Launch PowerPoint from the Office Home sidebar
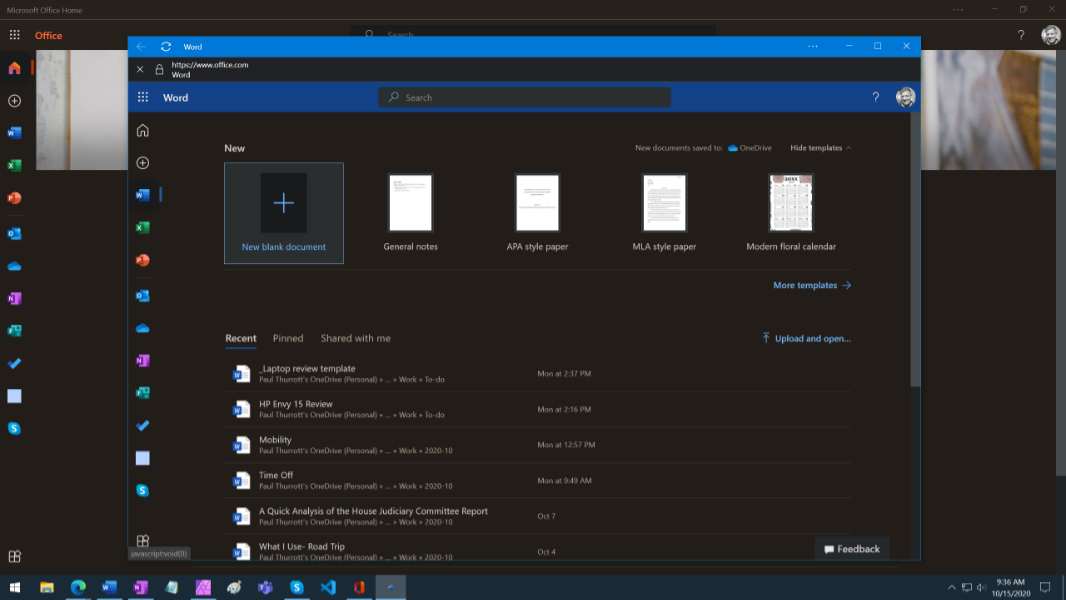This screenshot has width=1066, height=600. [x=14, y=198]
